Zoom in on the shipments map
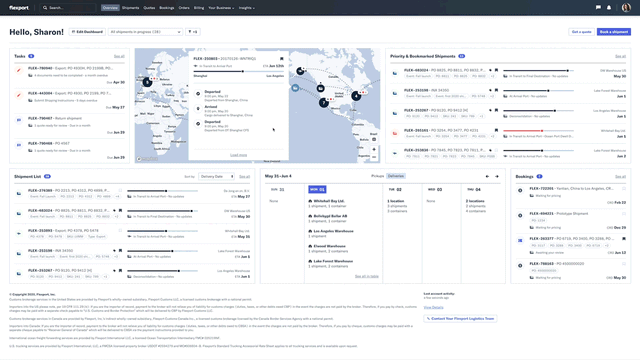 pyautogui.click(x=374, y=149)
